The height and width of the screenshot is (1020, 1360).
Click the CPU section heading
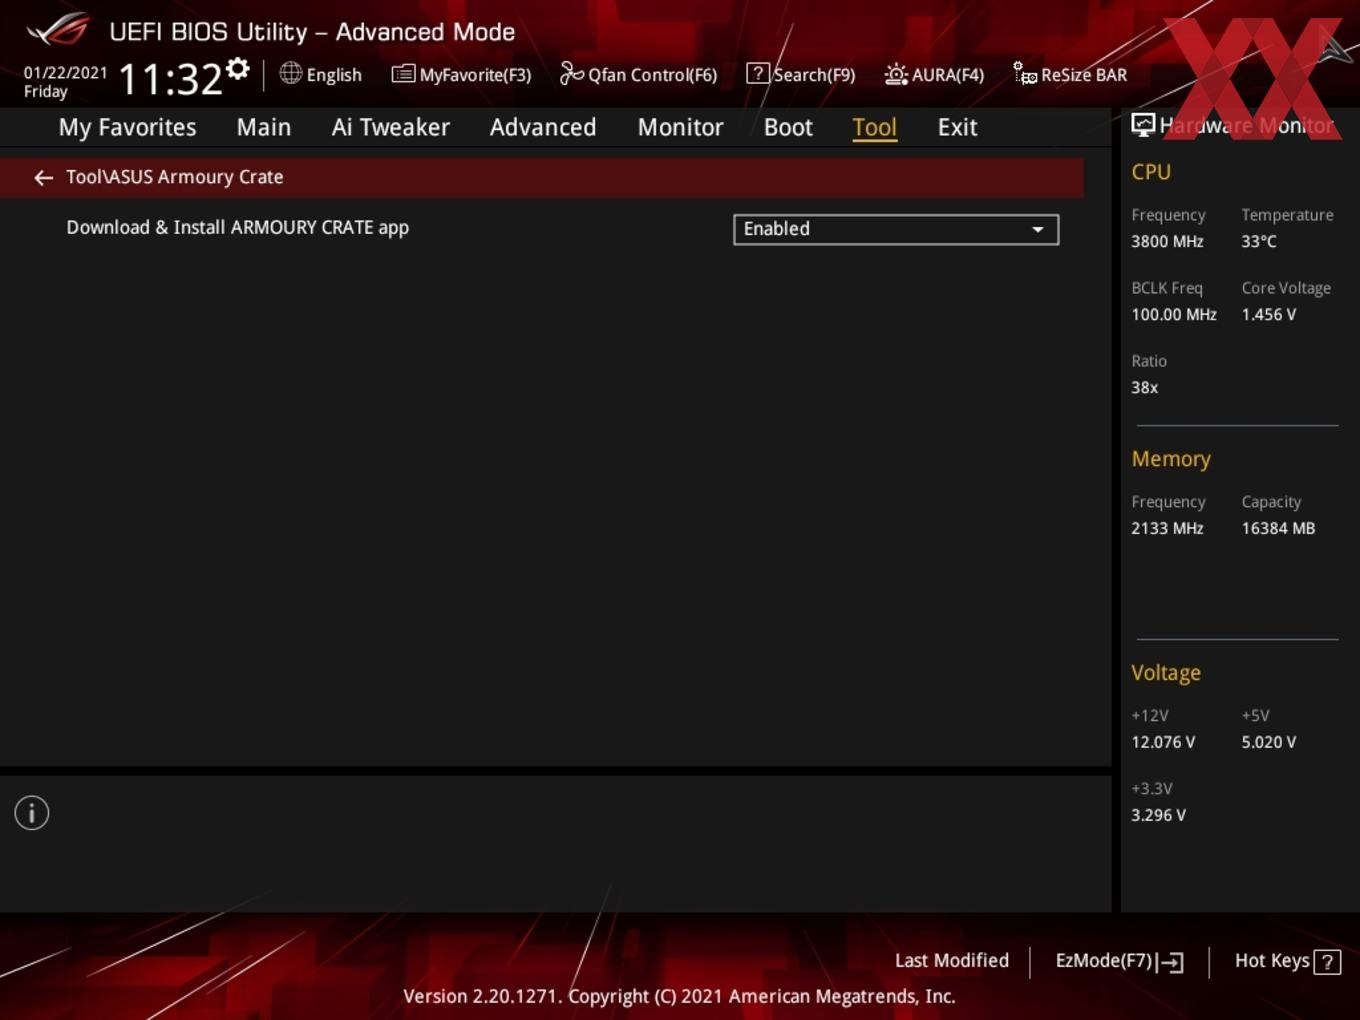(x=1151, y=172)
